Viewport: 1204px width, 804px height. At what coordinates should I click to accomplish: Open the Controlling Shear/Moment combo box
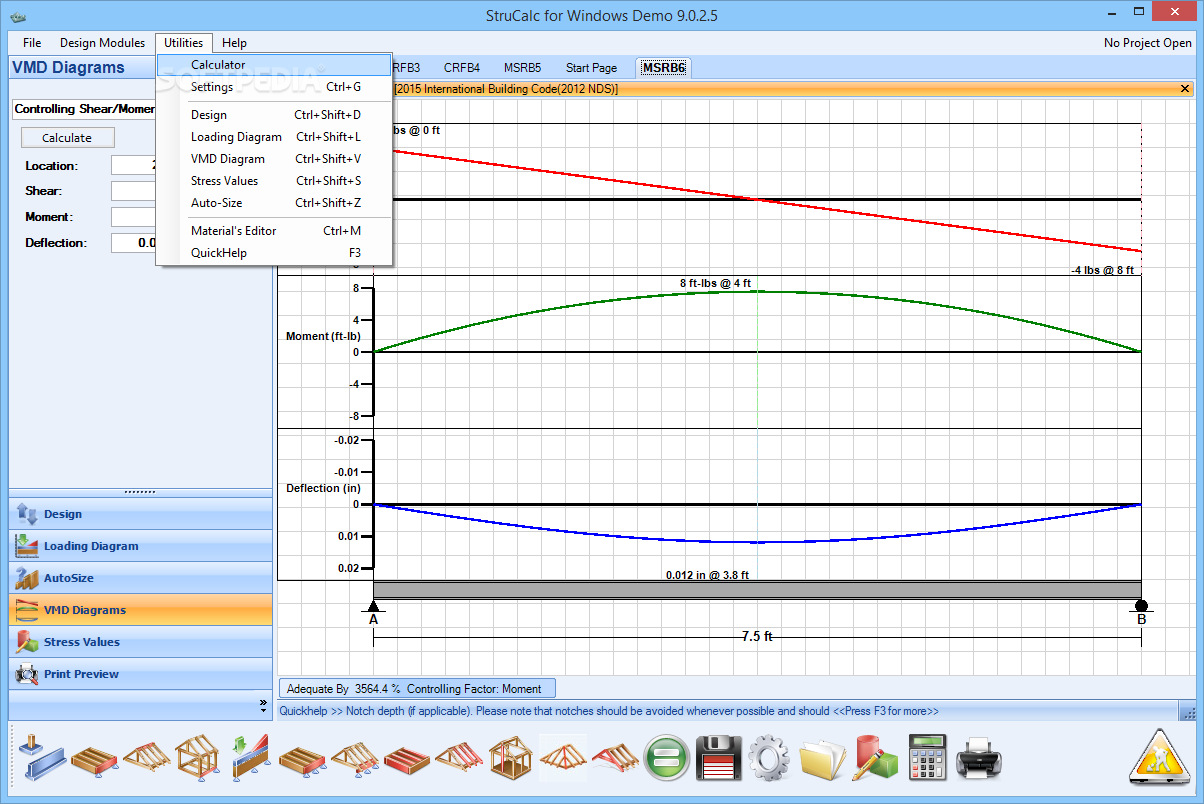pos(84,109)
